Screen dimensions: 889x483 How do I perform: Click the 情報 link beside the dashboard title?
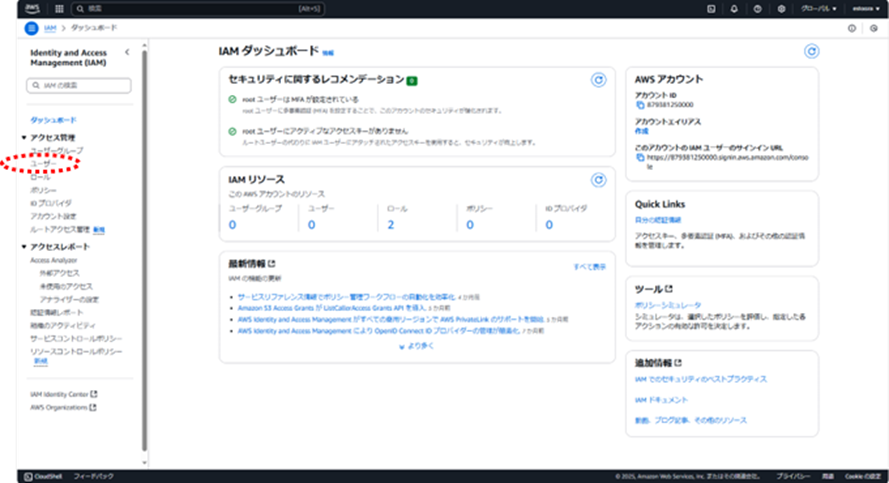tap(328, 53)
